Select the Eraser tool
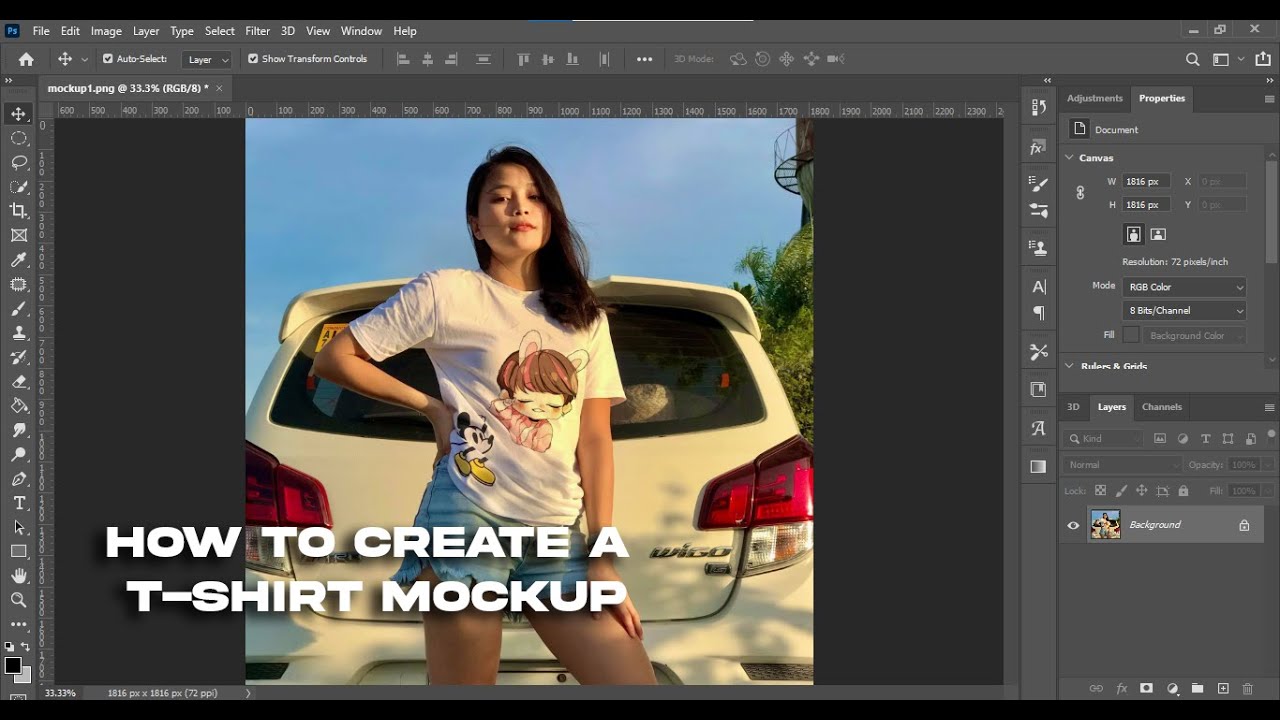 tap(19, 381)
